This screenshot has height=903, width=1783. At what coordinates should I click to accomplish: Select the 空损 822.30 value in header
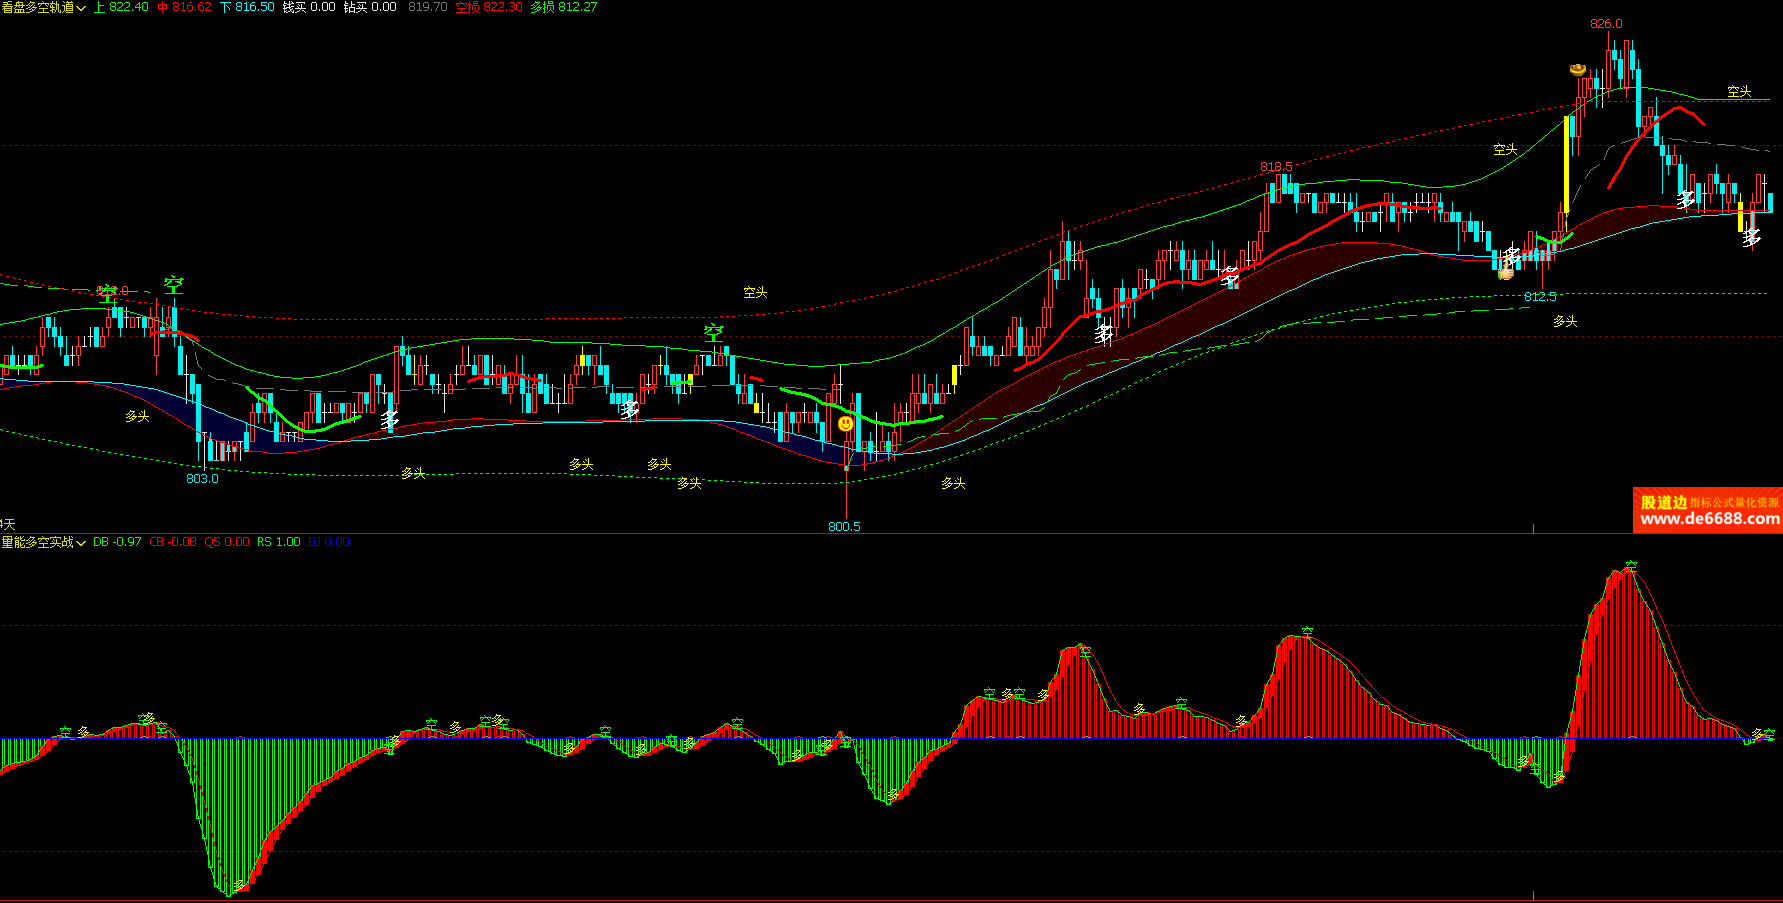(488, 7)
